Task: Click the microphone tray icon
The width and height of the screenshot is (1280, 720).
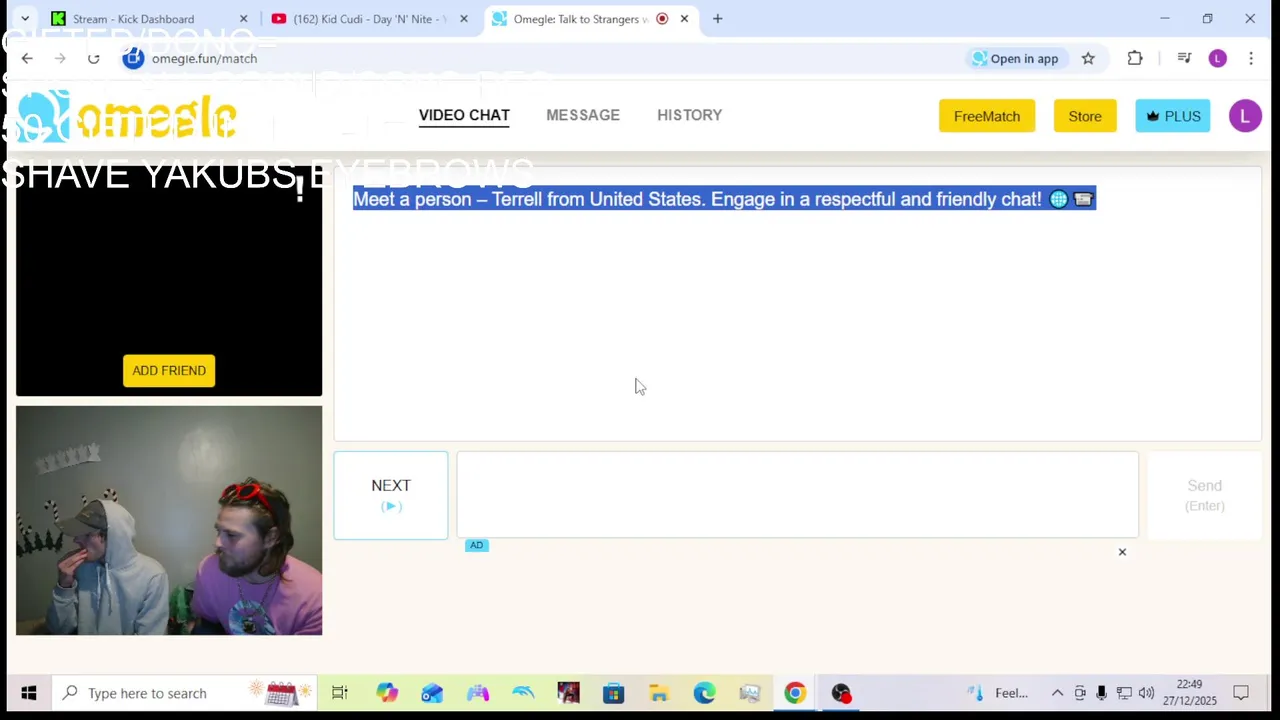Action: (1101, 693)
